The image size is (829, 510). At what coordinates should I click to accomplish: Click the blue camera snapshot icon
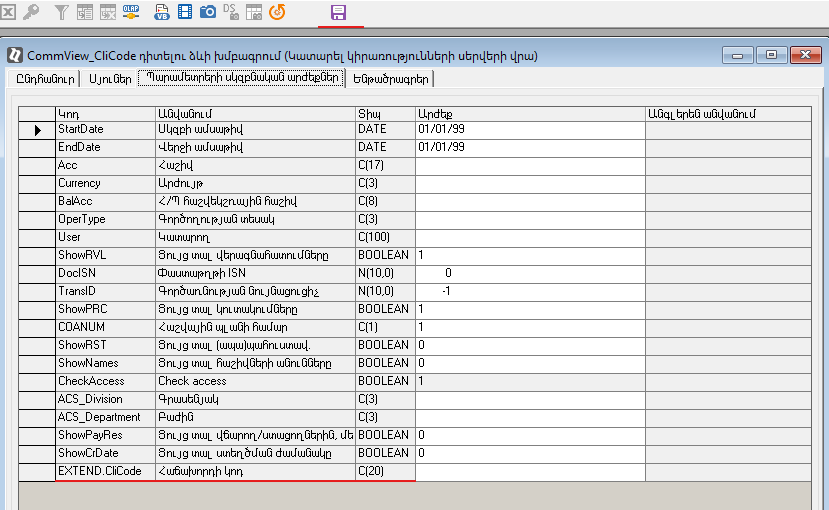click(208, 12)
